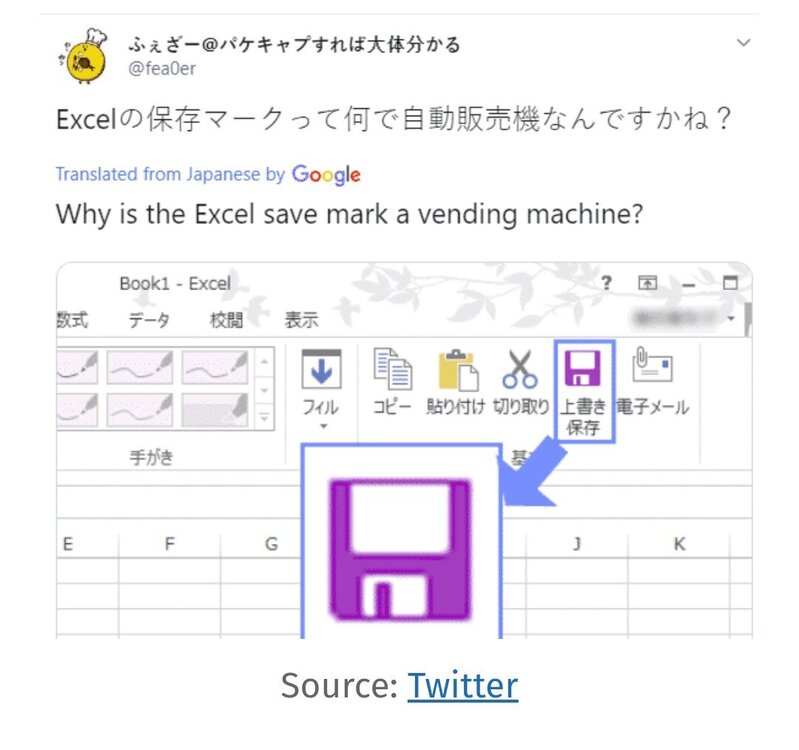Click the purple floppy disk save icon
The height and width of the screenshot is (750, 799).
(x=582, y=367)
